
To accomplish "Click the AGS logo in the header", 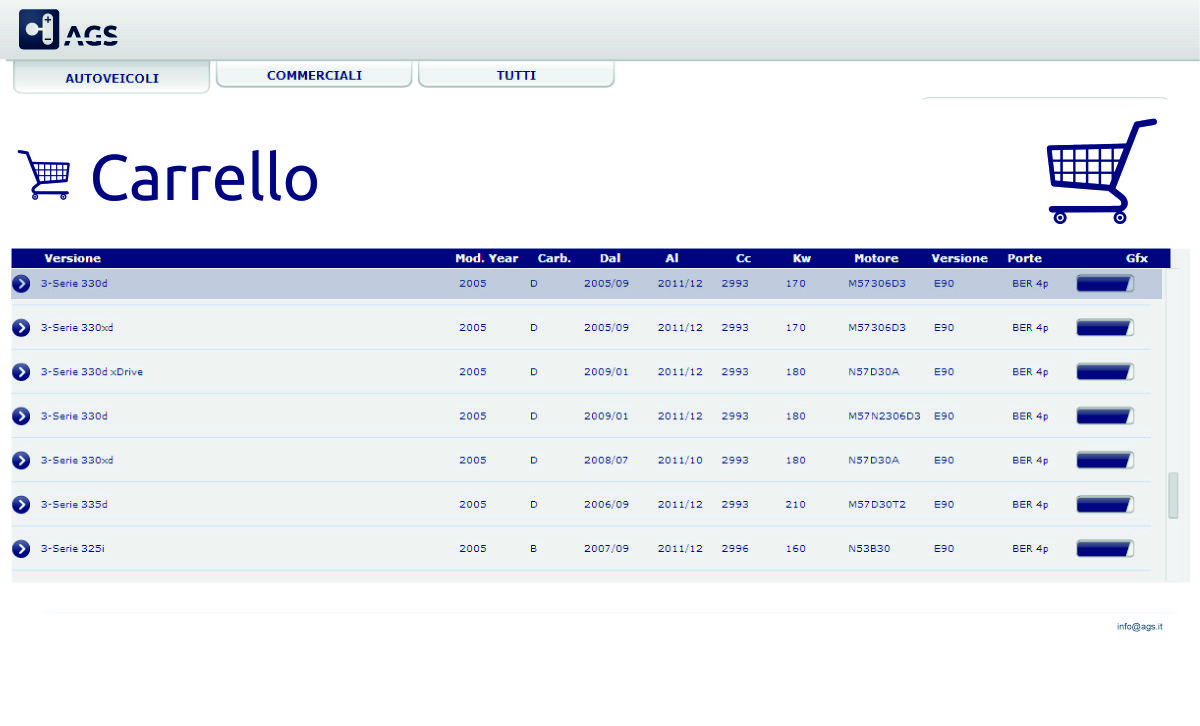I will pos(69,30).
